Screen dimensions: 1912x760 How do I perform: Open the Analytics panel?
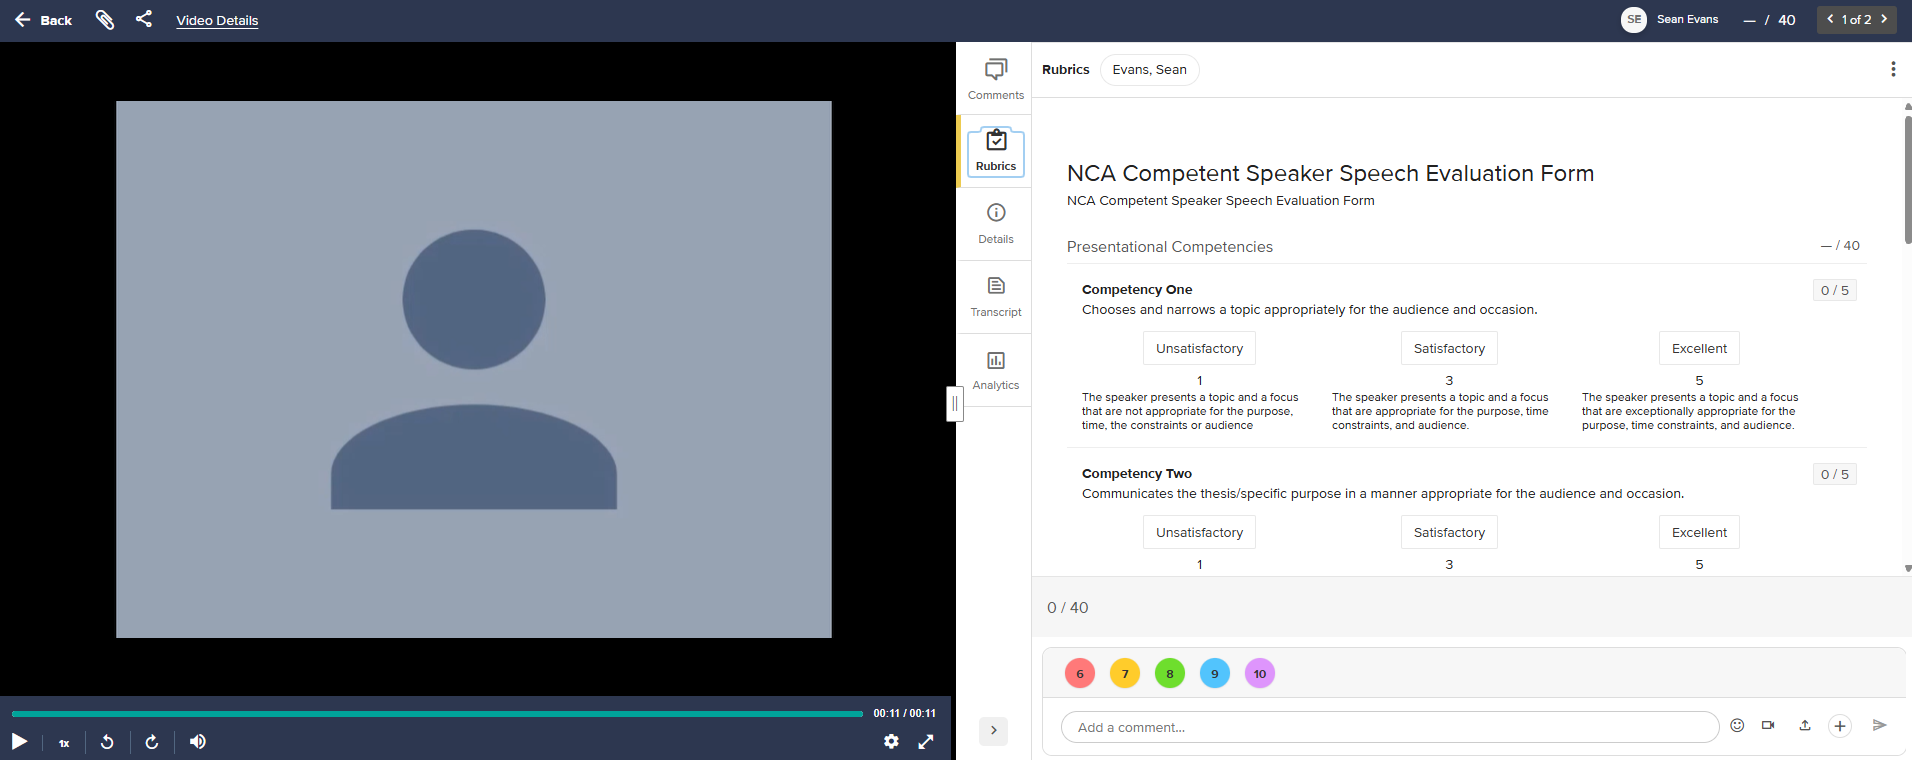(996, 370)
